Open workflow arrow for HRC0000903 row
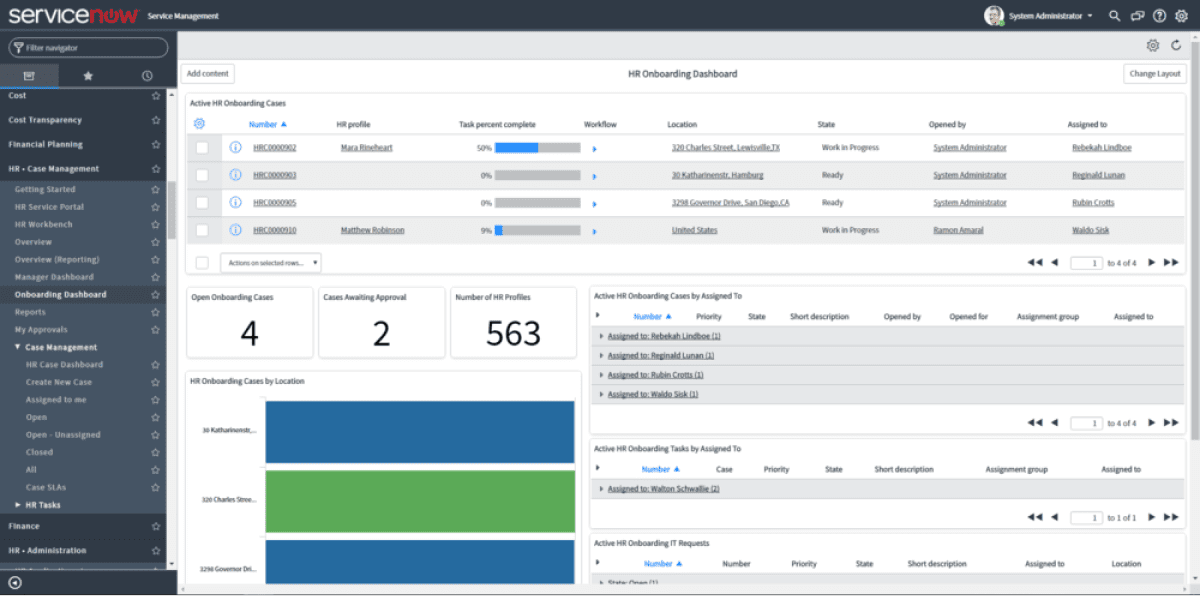1200x596 pixels. tap(594, 176)
